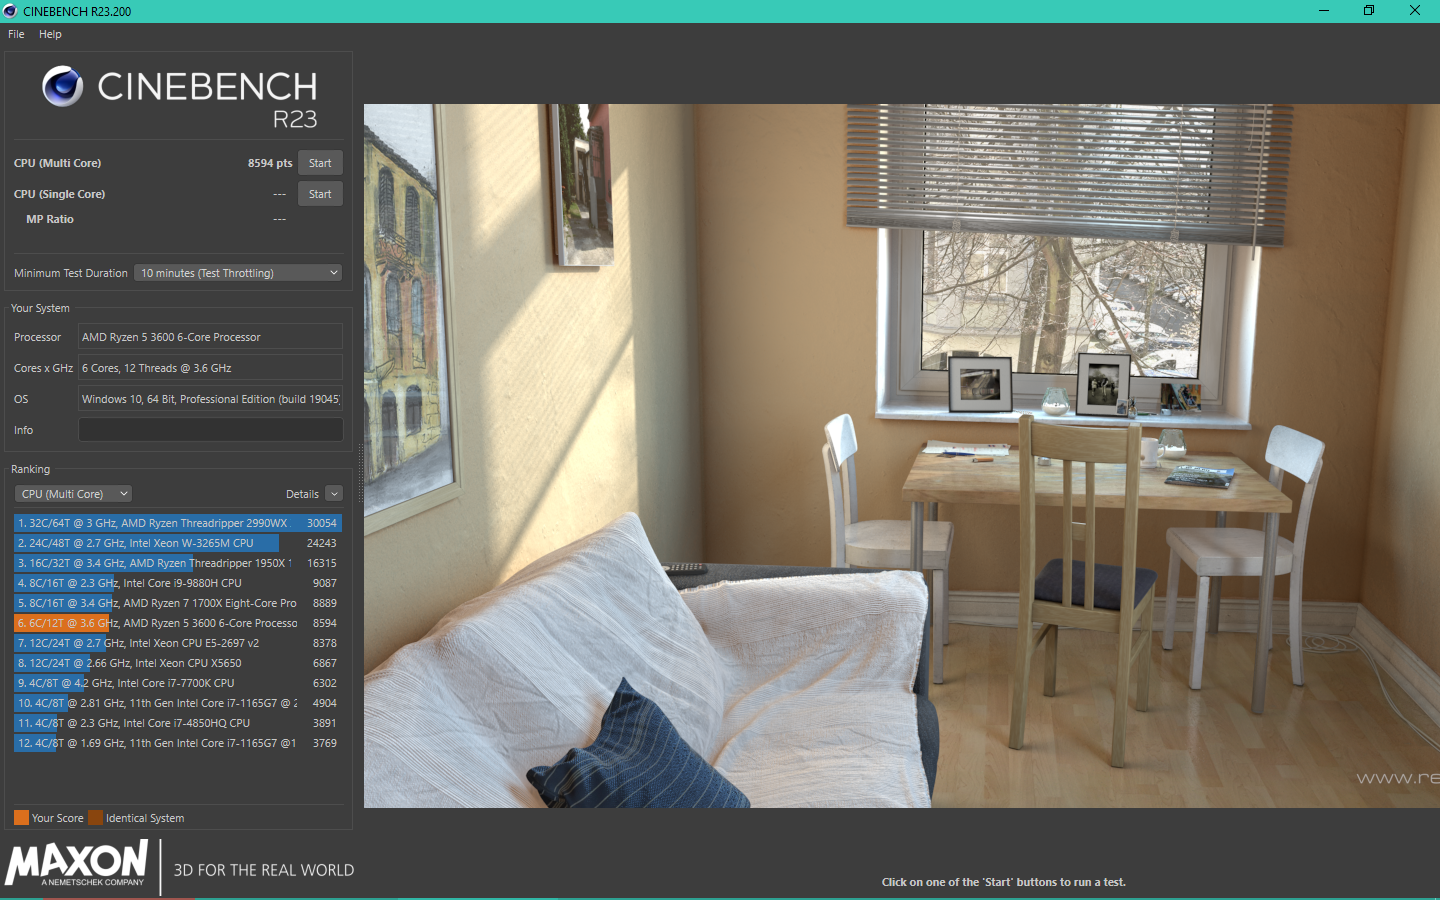
Task: Open the ranking type dropdown showing CPU (Multi Core)
Action: (74, 494)
